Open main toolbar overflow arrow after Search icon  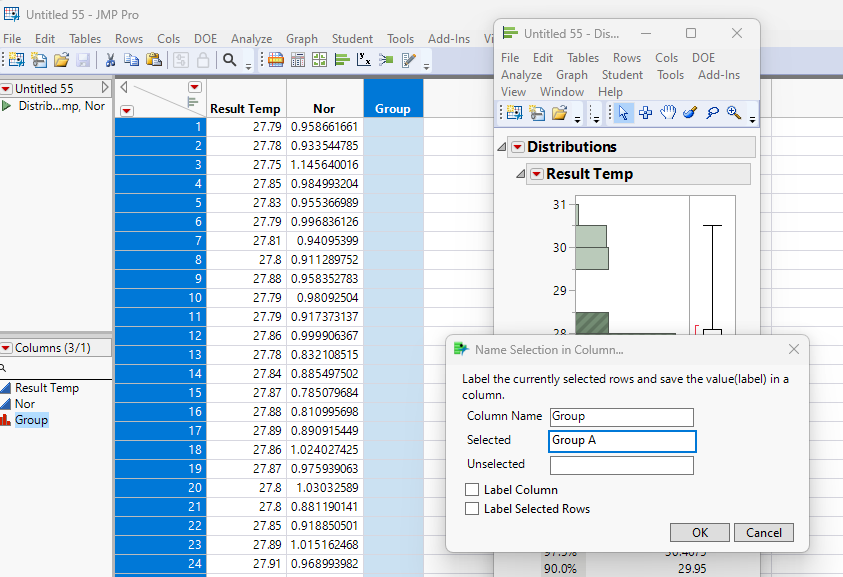[x=248, y=66]
